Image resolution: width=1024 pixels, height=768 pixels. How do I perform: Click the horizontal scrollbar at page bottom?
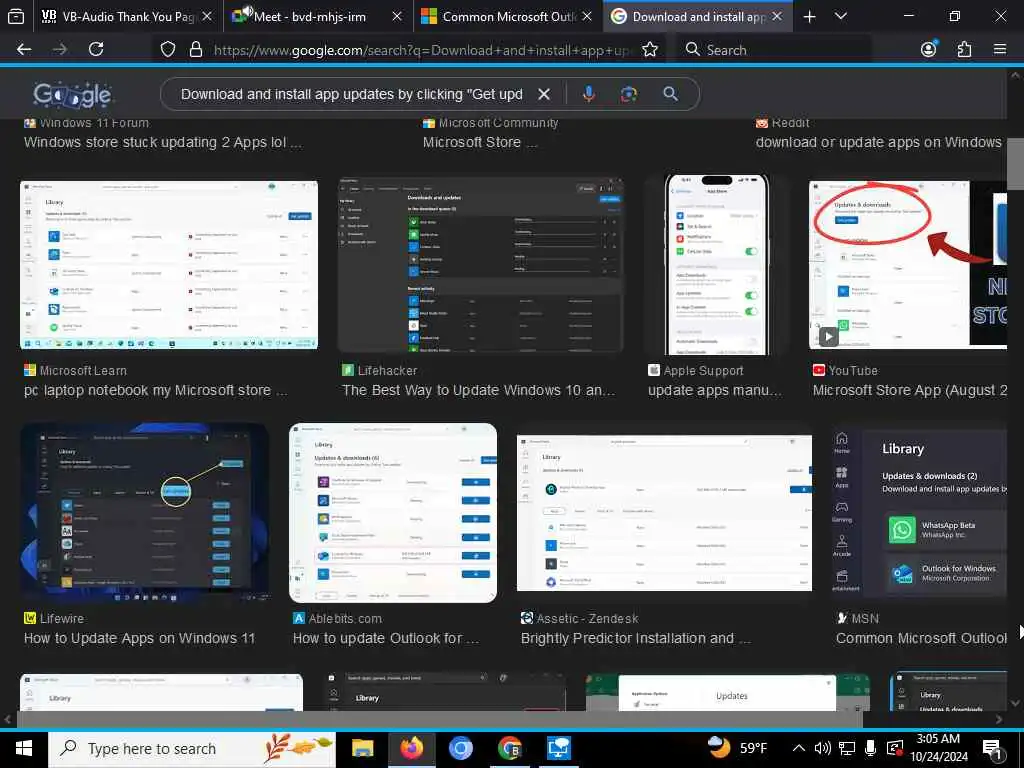click(x=439, y=719)
